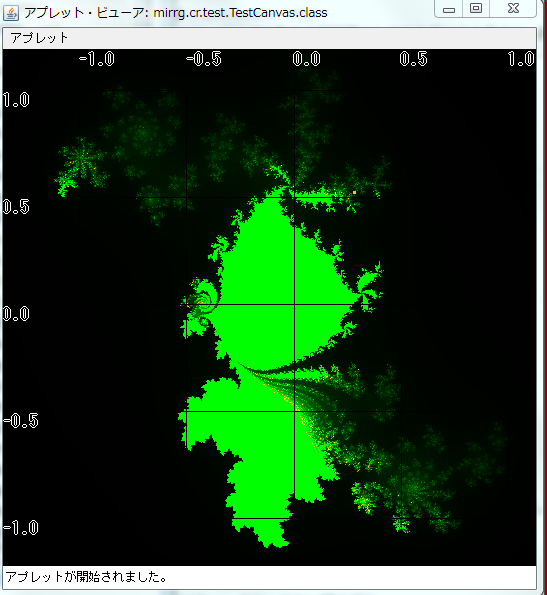Click the top-right axis label 1.0
Image resolution: width=547 pixels, height=595 pixels.
coord(522,59)
